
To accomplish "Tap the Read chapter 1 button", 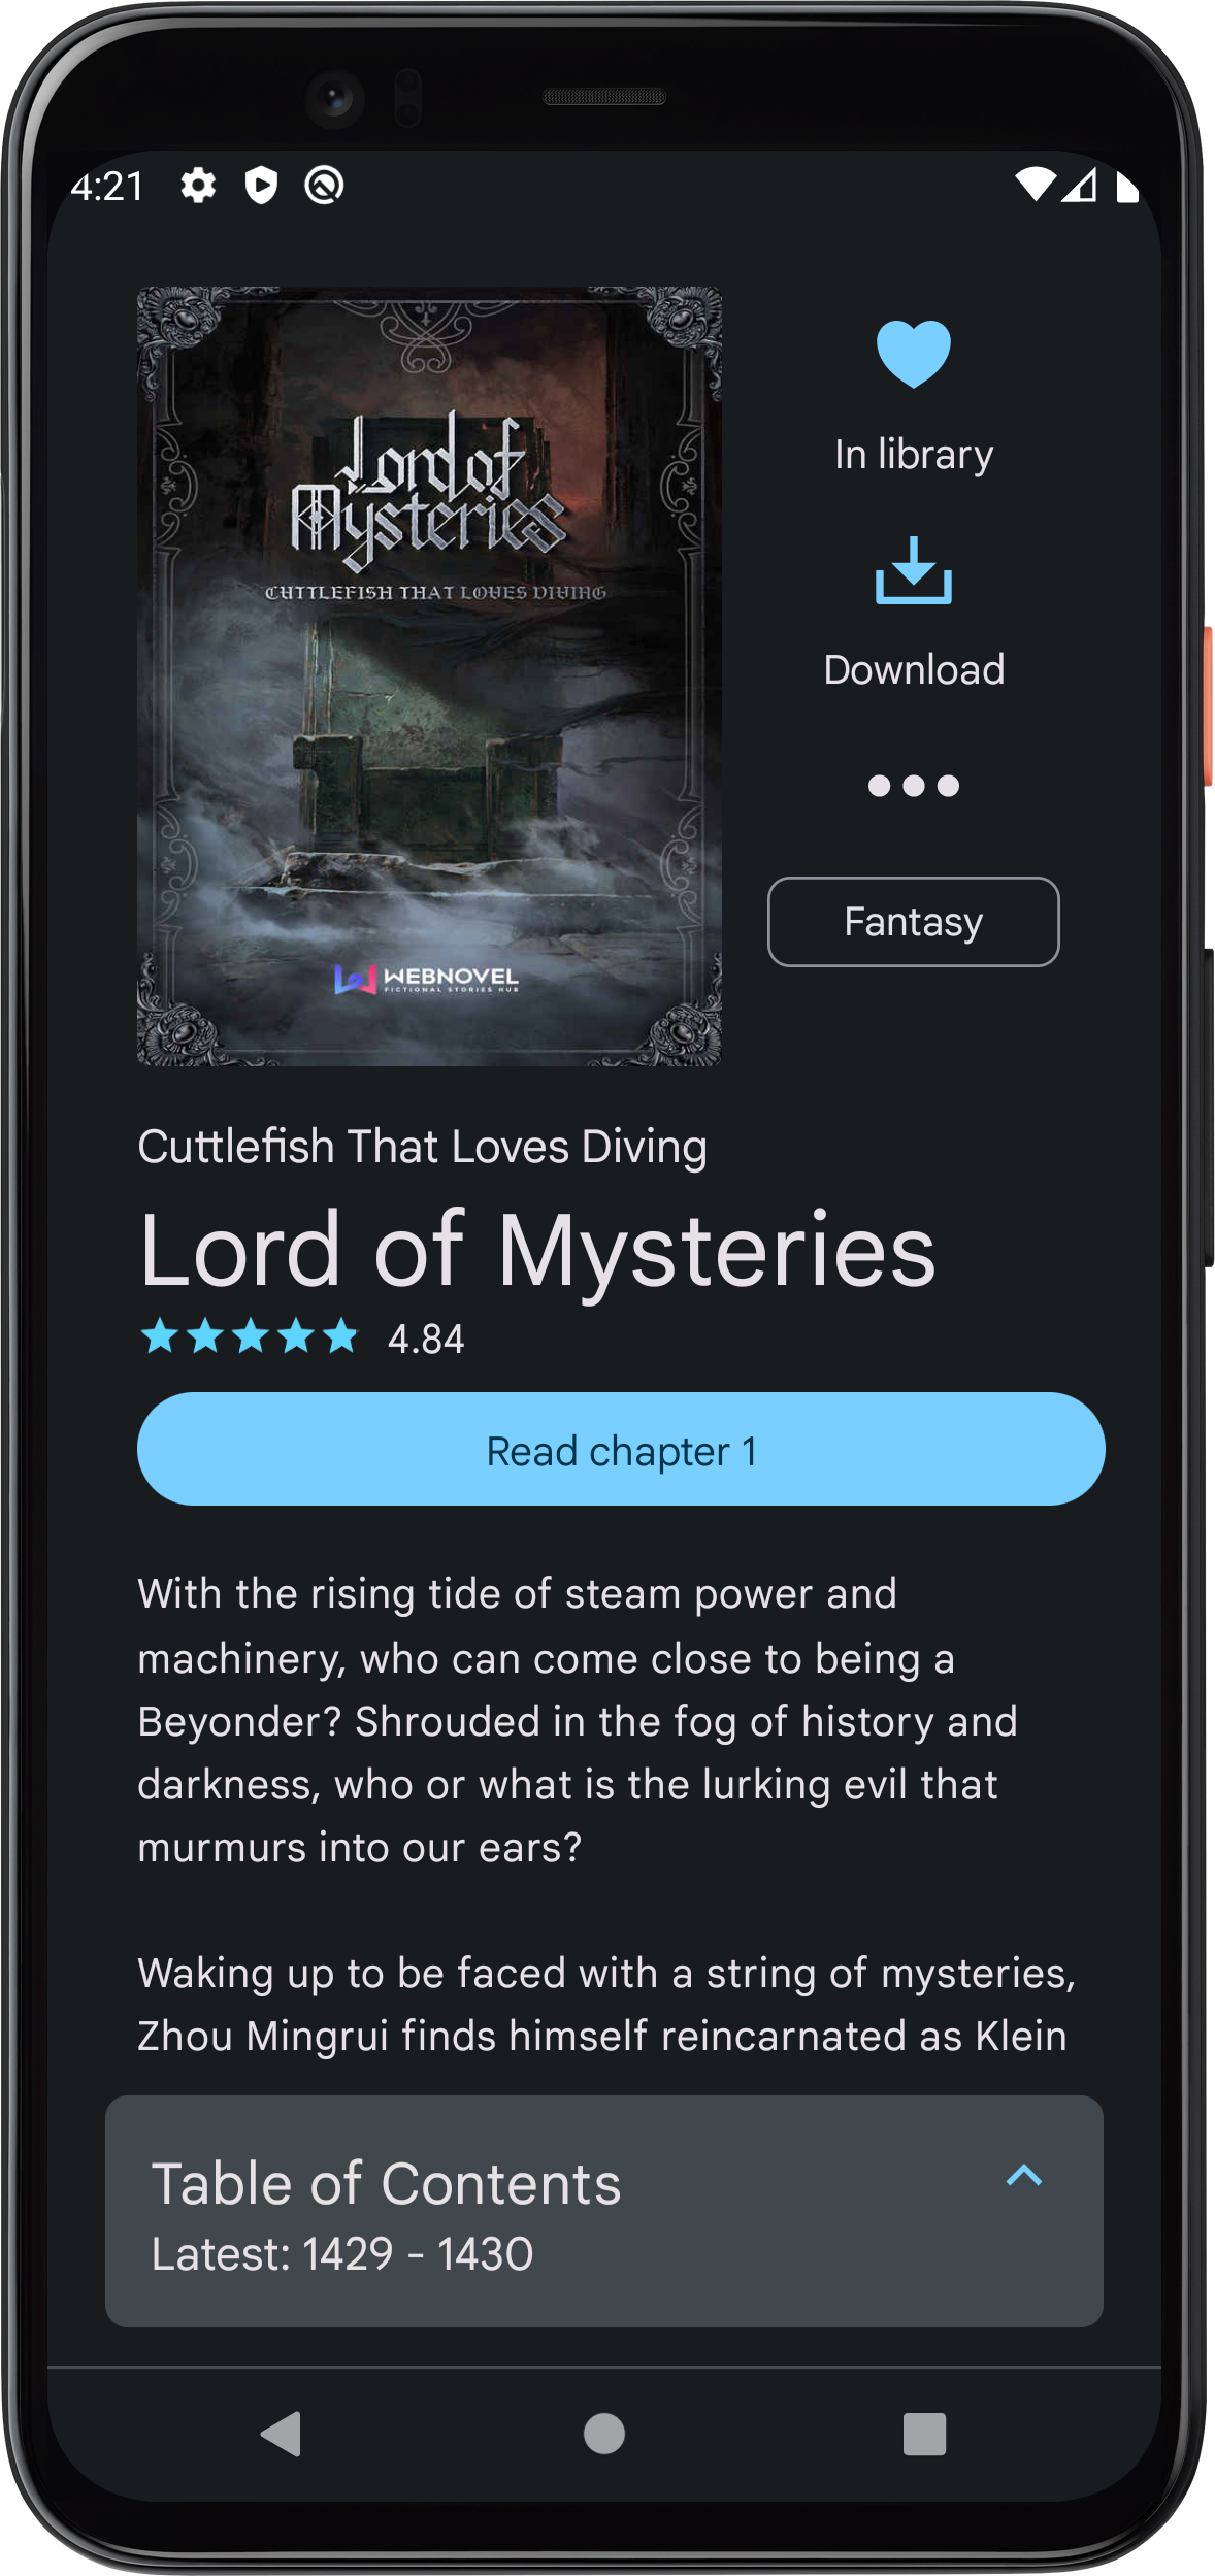I will pyautogui.click(x=620, y=1450).
